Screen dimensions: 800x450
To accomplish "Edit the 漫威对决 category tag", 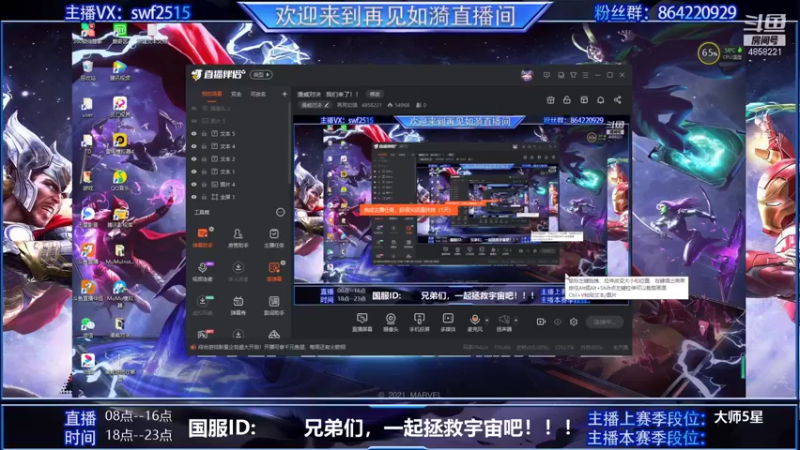I will 315,105.
